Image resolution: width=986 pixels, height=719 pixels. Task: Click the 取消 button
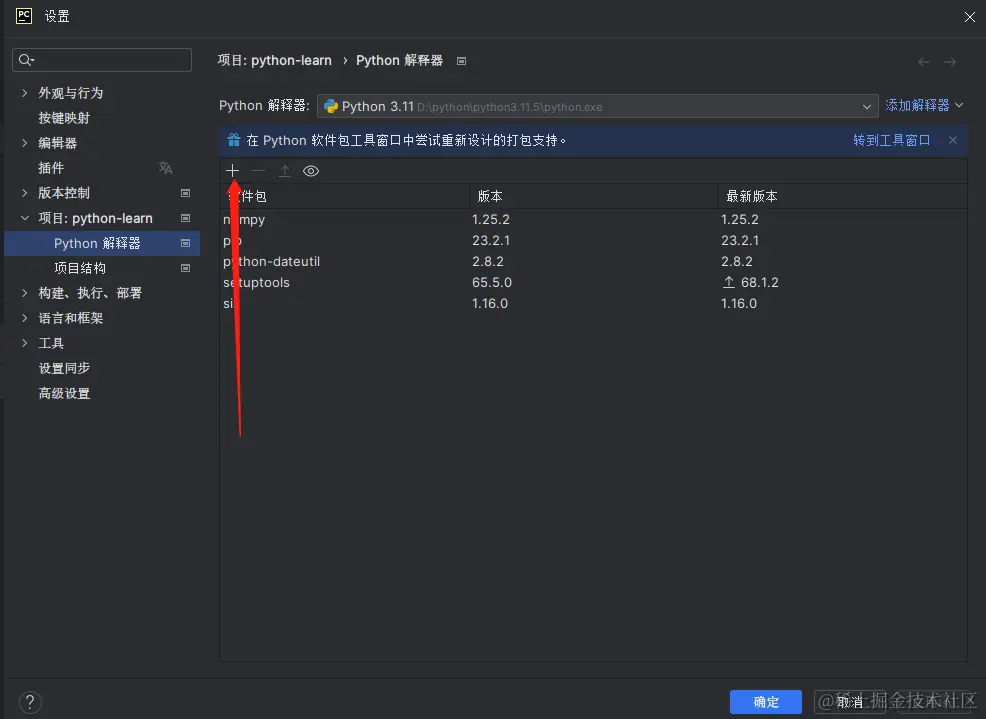pos(850,701)
